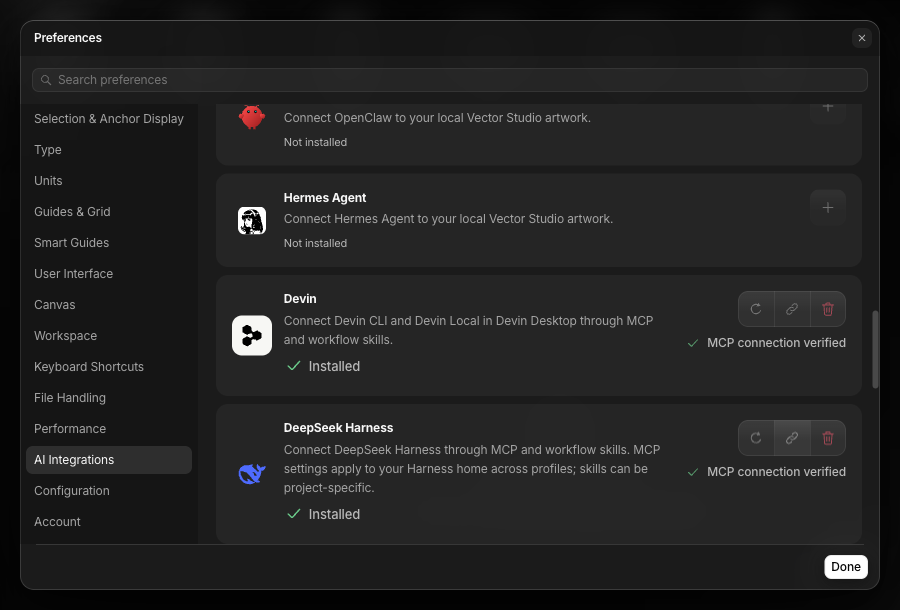Show Keyboard Shortcuts preferences
This screenshot has height=610, width=900.
(109, 367)
